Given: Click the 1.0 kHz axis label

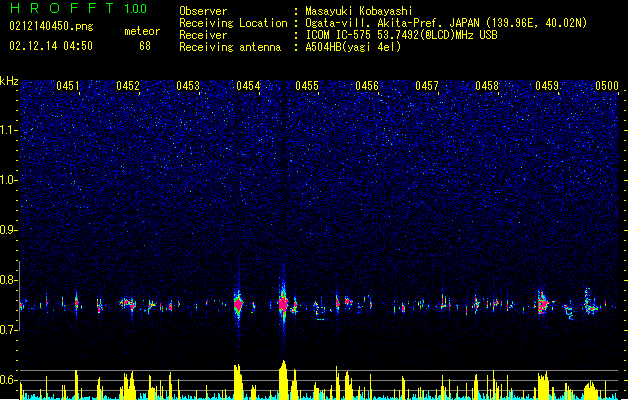Looking at the screenshot, I should pyautogui.click(x=8, y=180).
